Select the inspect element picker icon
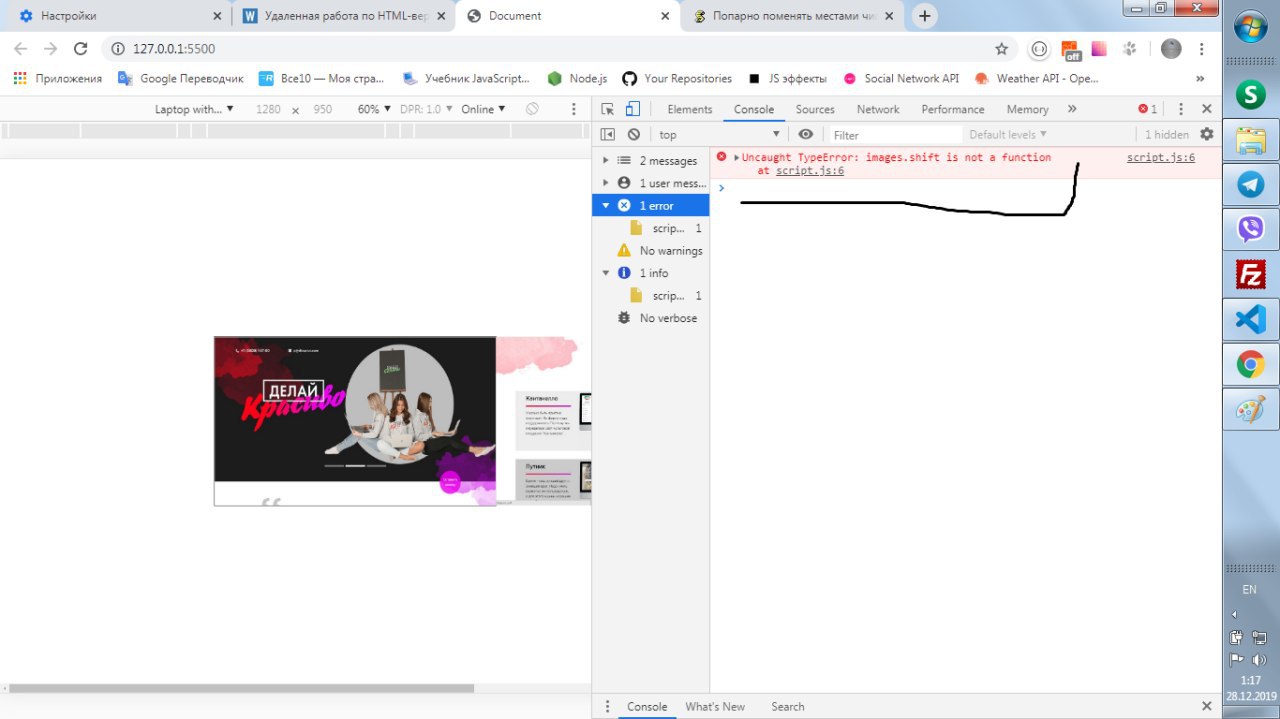The height and width of the screenshot is (719, 1280). coord(607,109)
